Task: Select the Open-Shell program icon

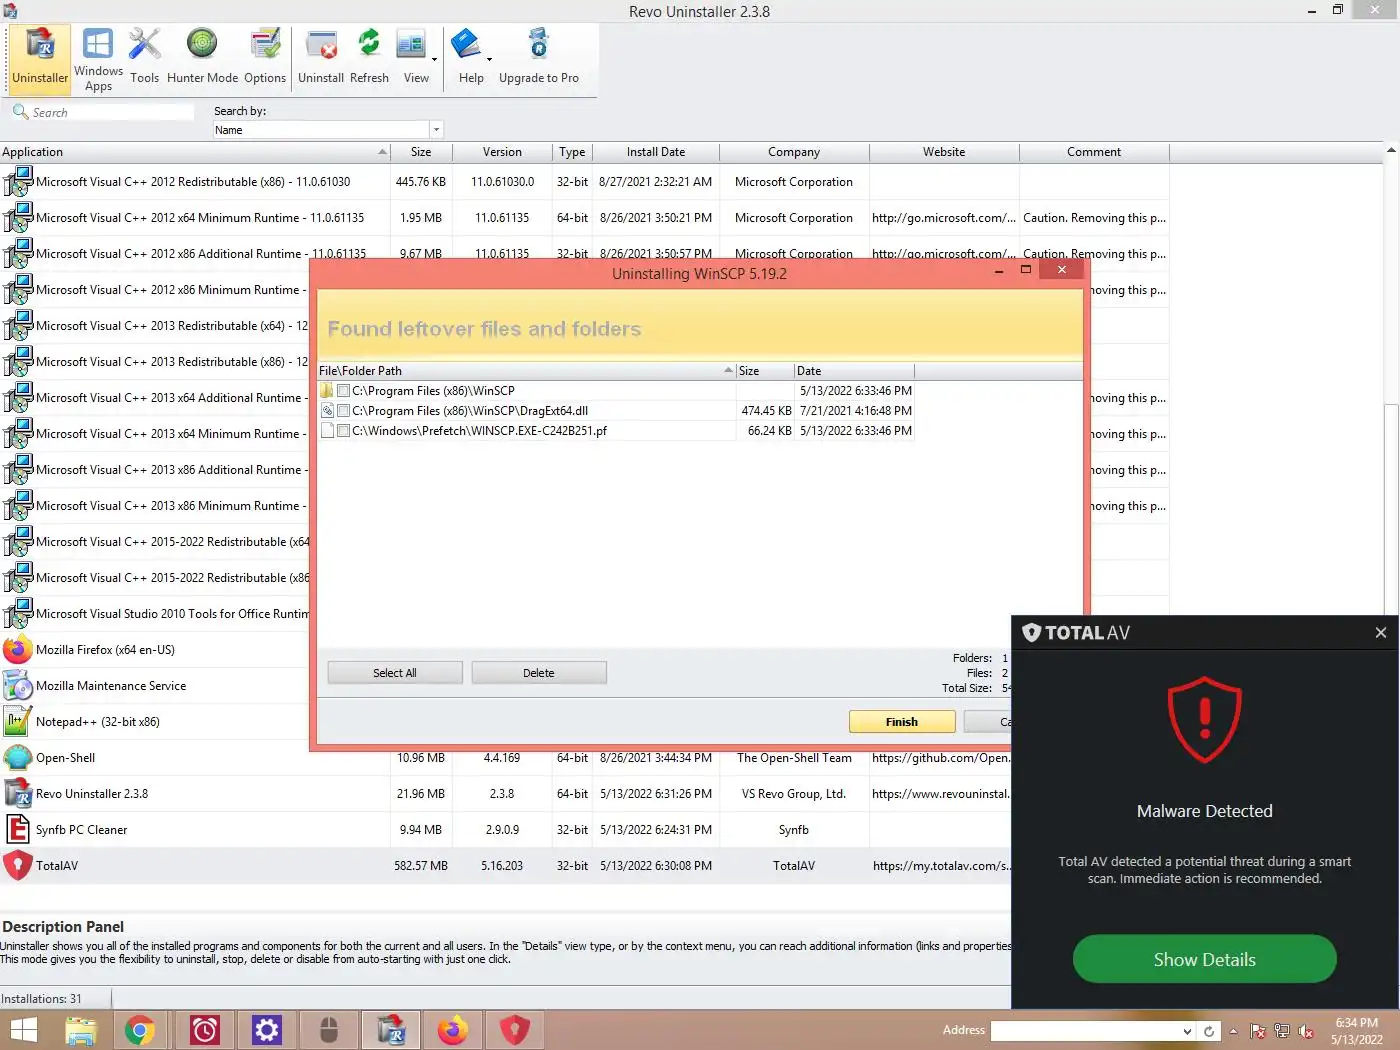Action: (17, 758)
